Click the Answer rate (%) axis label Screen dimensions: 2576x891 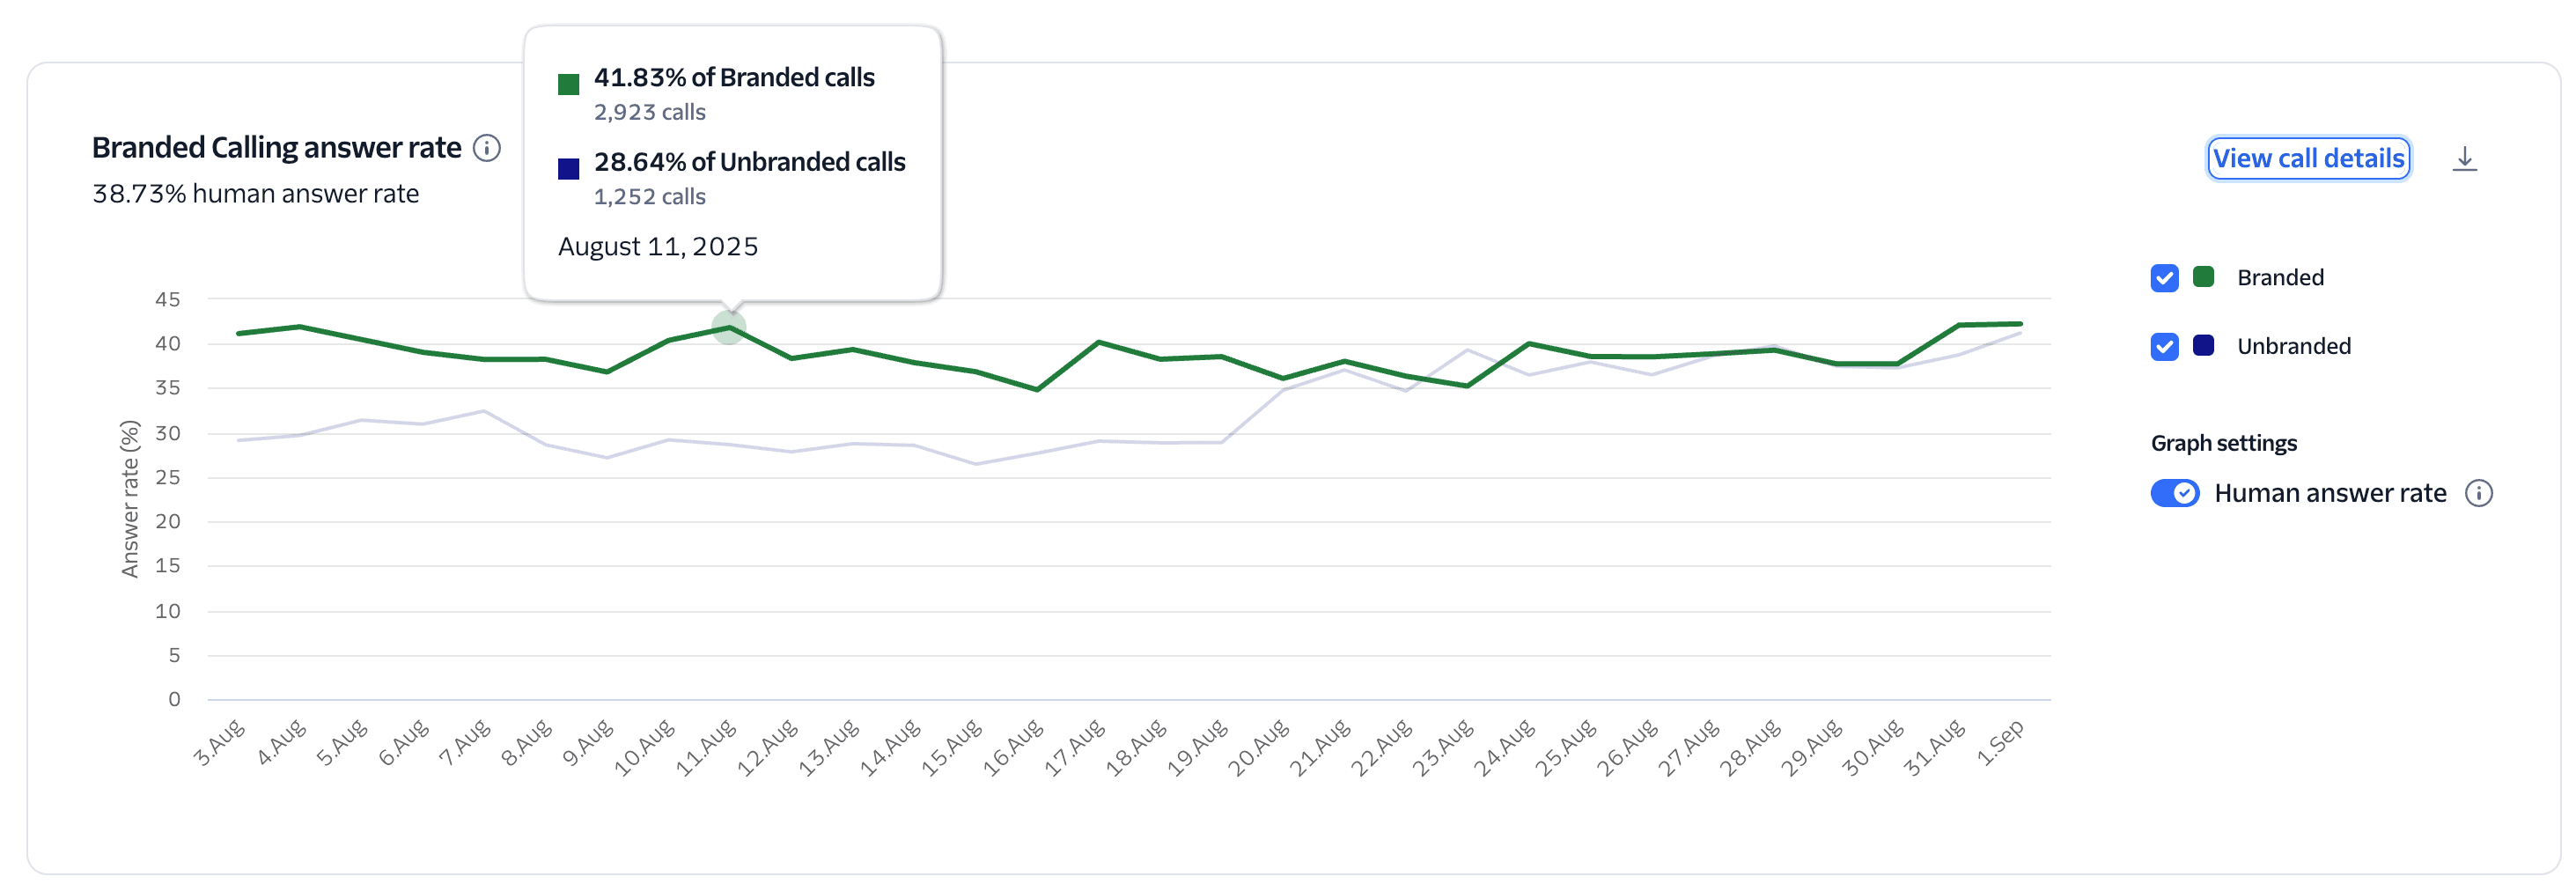click(130, 500)
